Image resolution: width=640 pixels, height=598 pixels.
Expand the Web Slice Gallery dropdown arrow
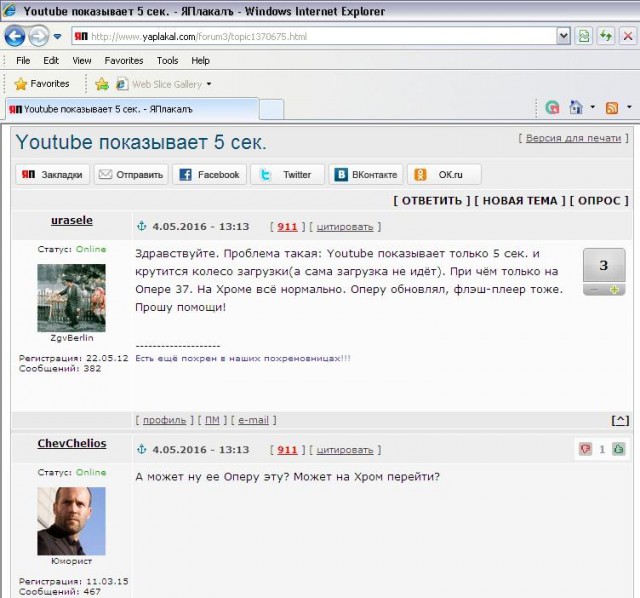coord(209,85)
